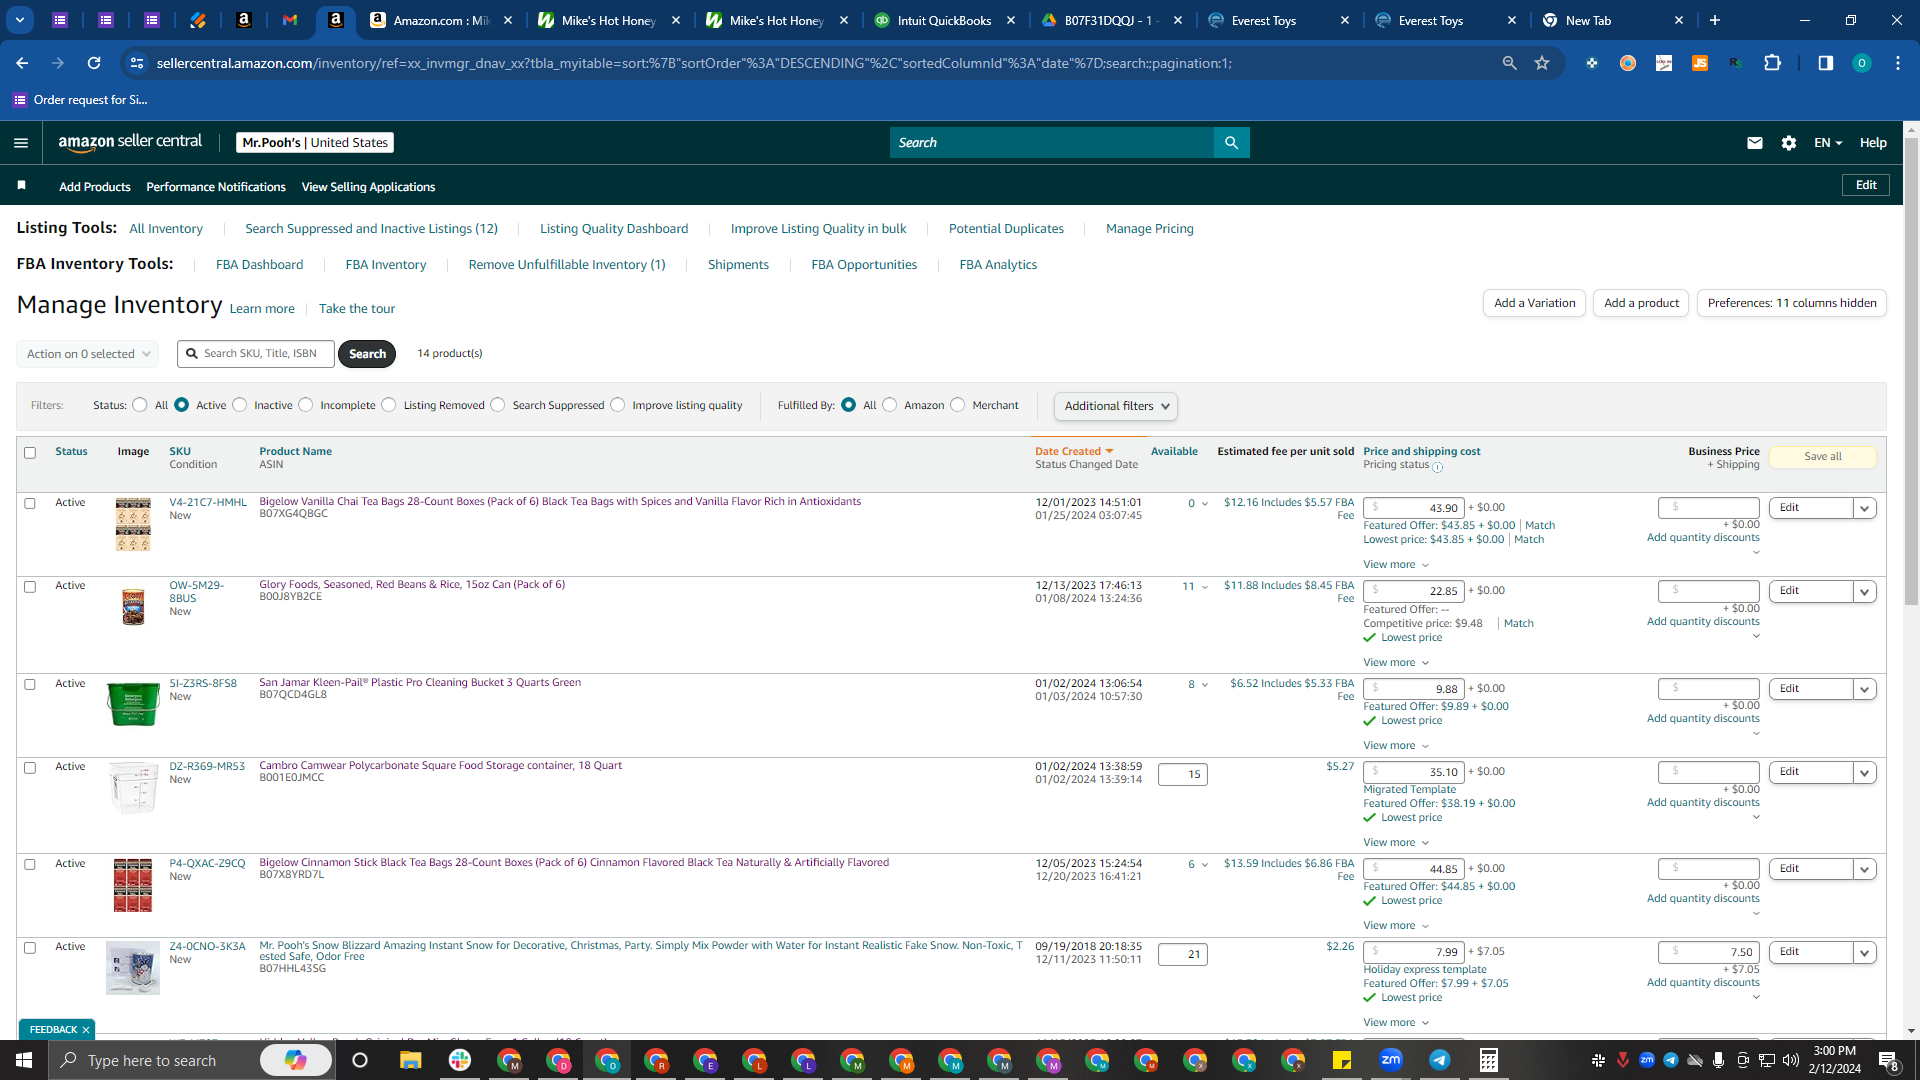This screenshot has width=1920, height=1080.
Task: Click the Add a Variation button
Action: click(x=1534, y=303)
